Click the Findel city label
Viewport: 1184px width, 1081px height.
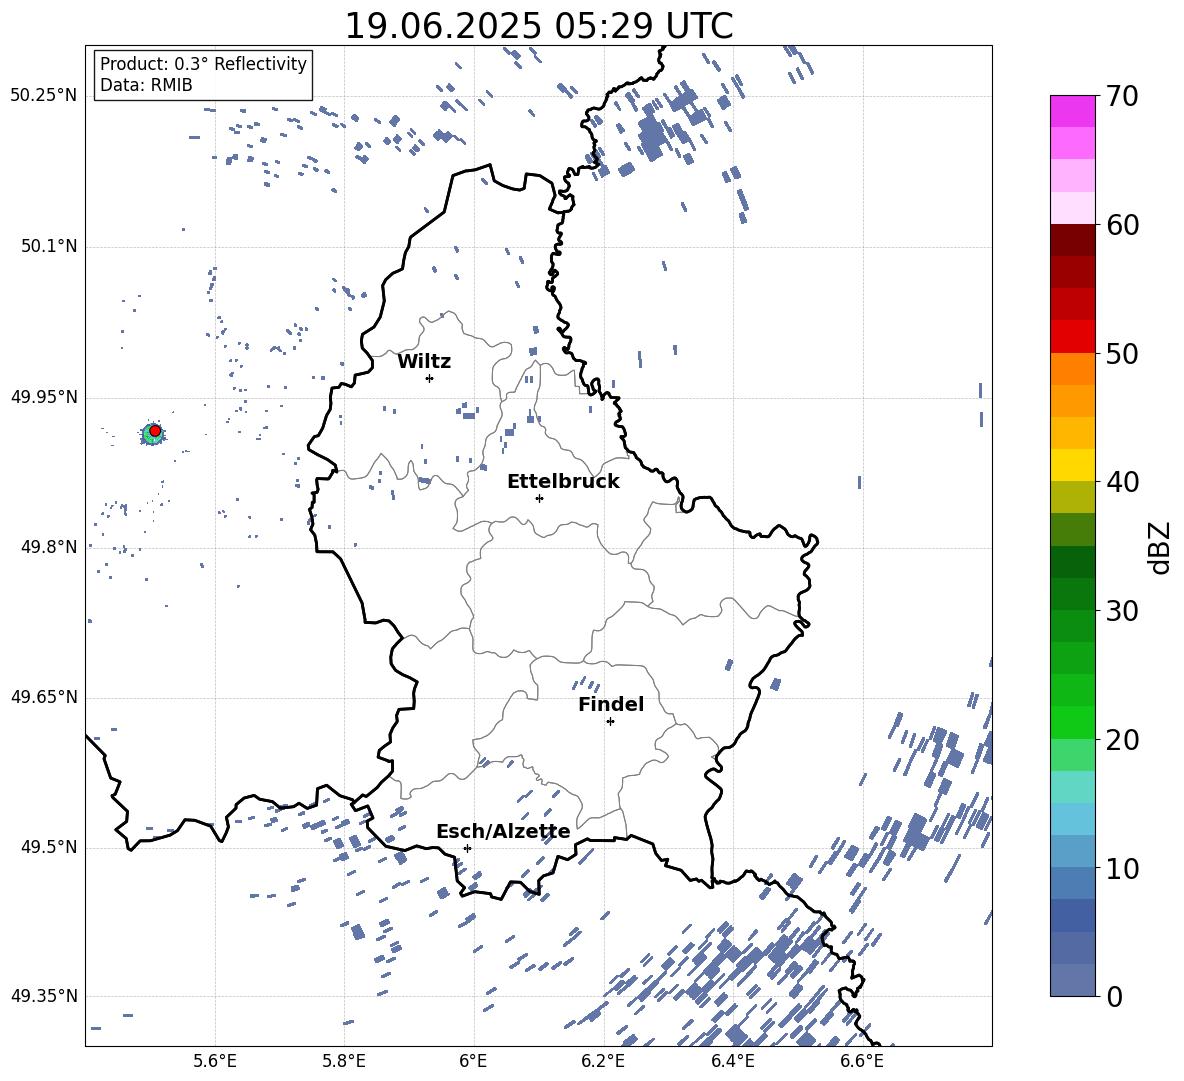(x=611, y=704)
